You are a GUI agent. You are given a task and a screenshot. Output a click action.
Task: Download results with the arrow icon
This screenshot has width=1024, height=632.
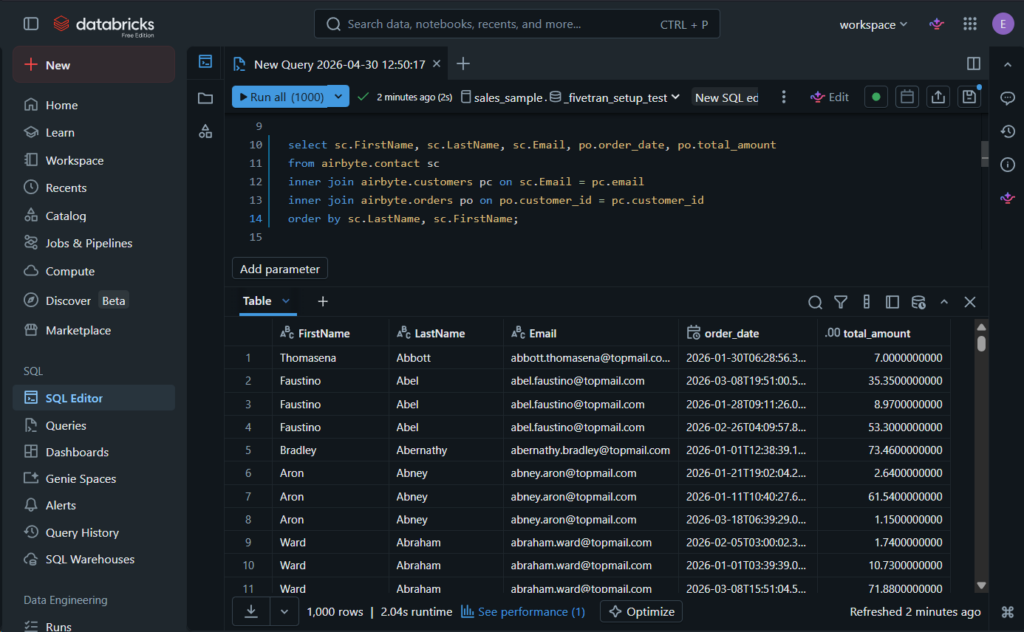pos(251,612)
